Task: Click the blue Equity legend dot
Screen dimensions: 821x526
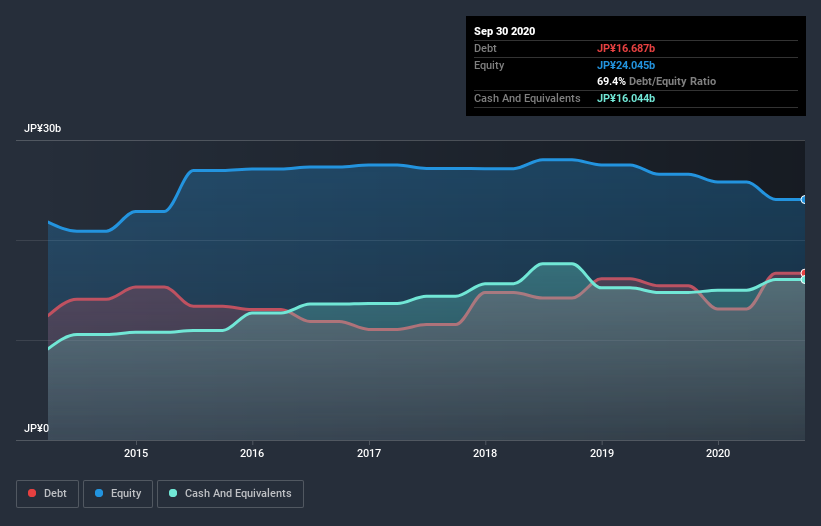Action: (x=99, y=493)
